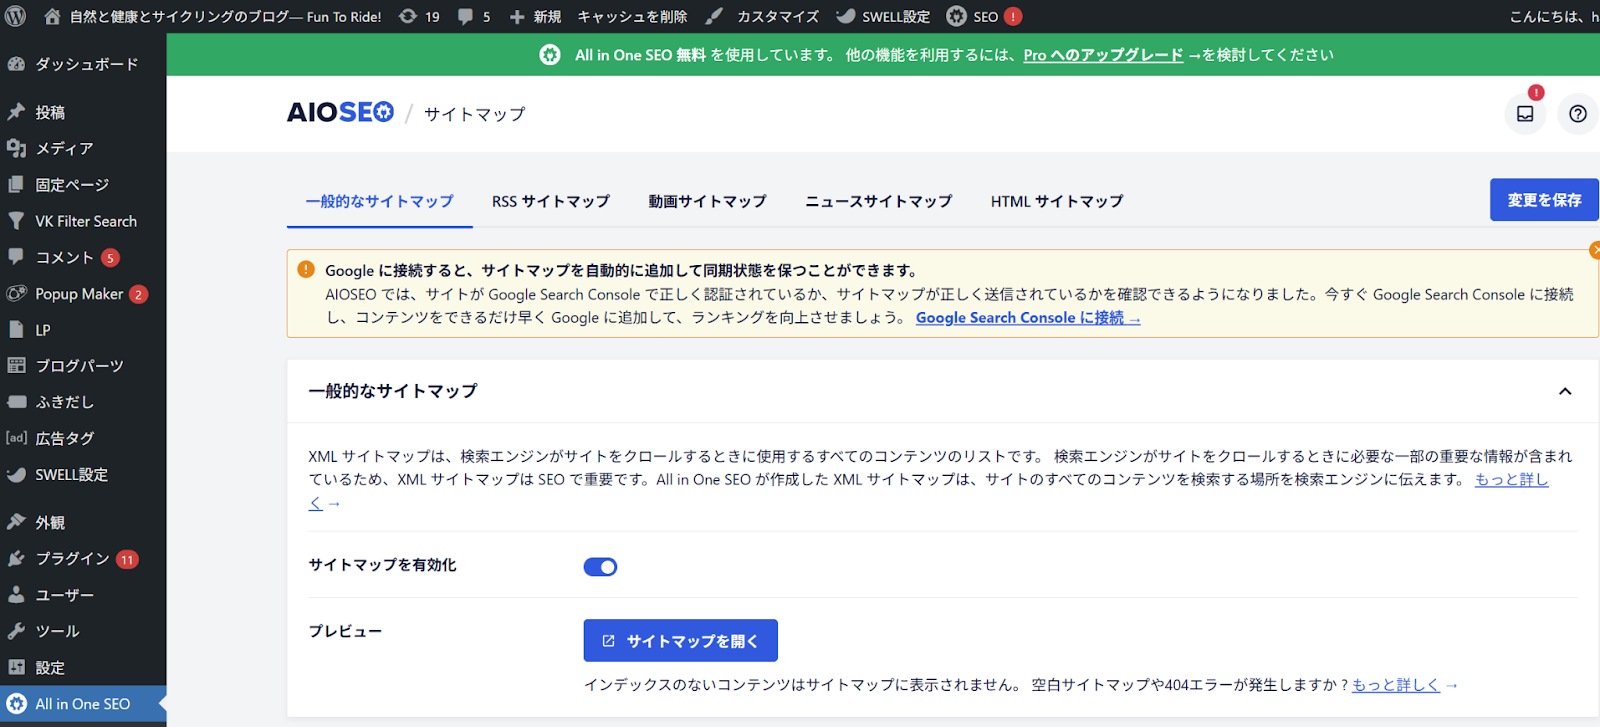
Task: Select 一般的なサイトマップ tab
Action: click(379, 201)
